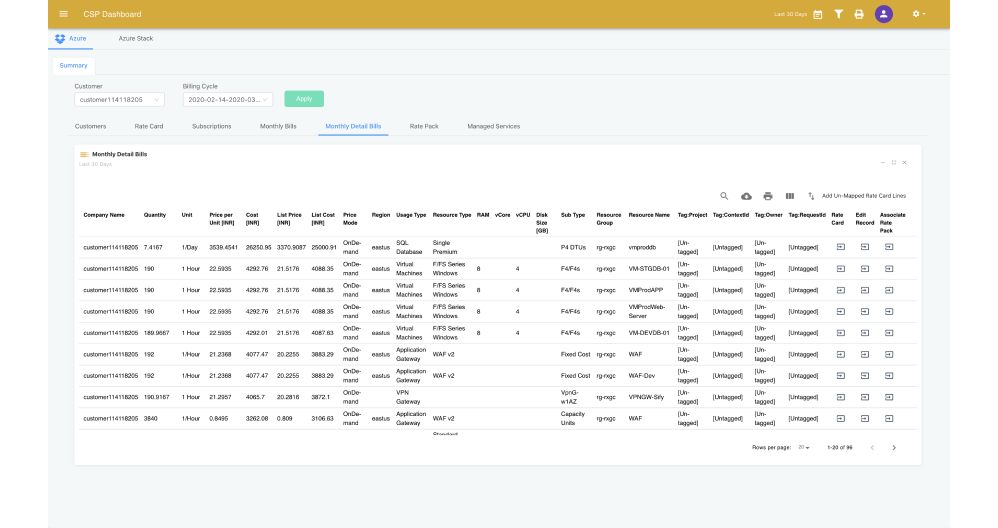The height and width of the screenshot is (528, 998).
Task: Click the green Apply button
Action: point(304,99)
